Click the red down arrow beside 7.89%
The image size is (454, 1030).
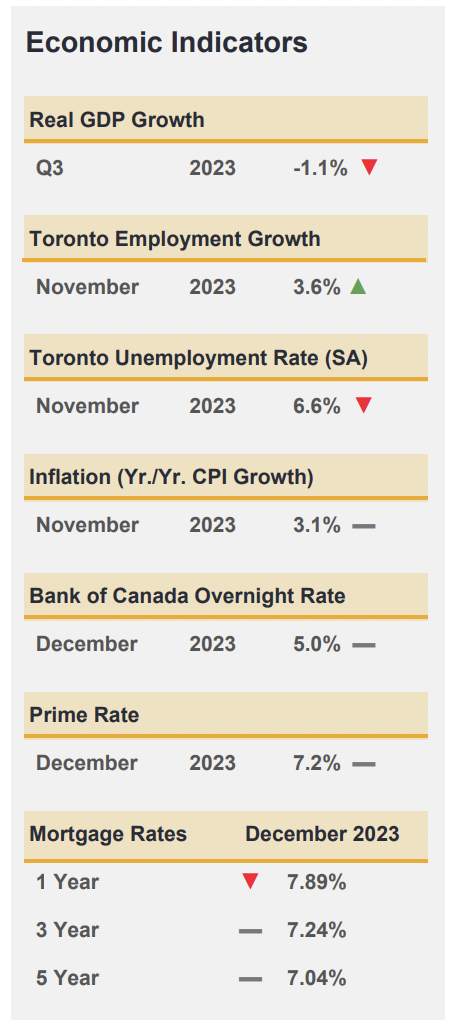pyautogui.click(x=250, y=882)
